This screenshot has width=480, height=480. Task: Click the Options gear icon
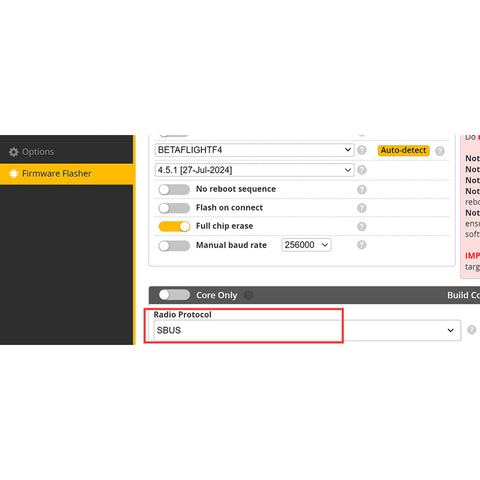click(13, 152)
